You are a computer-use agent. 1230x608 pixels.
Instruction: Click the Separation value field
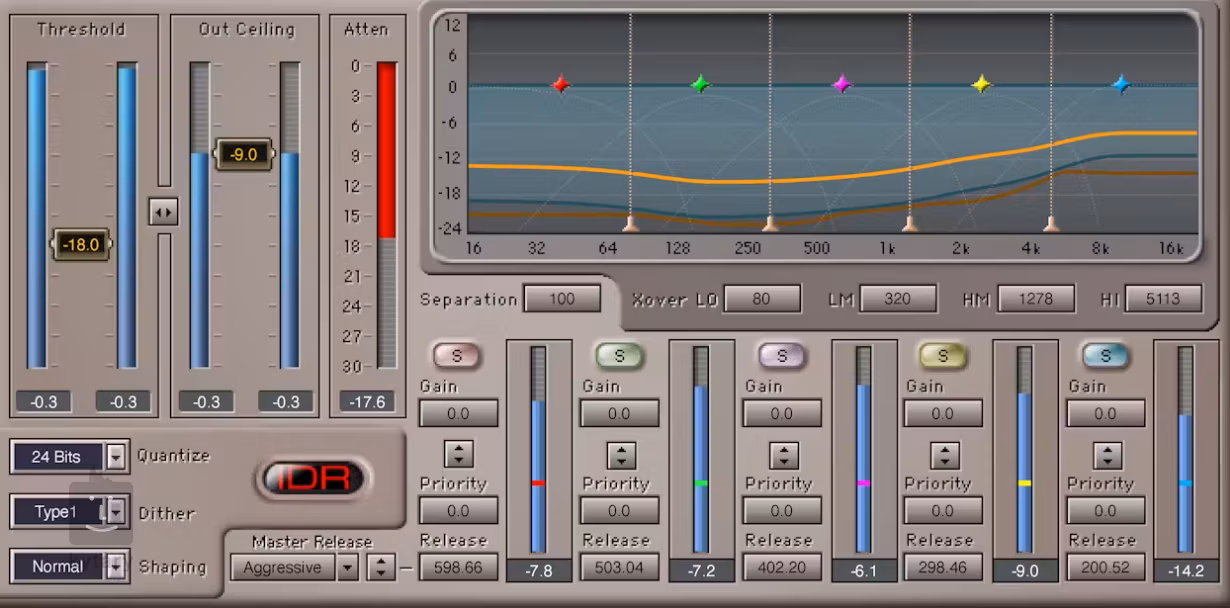pyautogui.click(x=562, y=299)
